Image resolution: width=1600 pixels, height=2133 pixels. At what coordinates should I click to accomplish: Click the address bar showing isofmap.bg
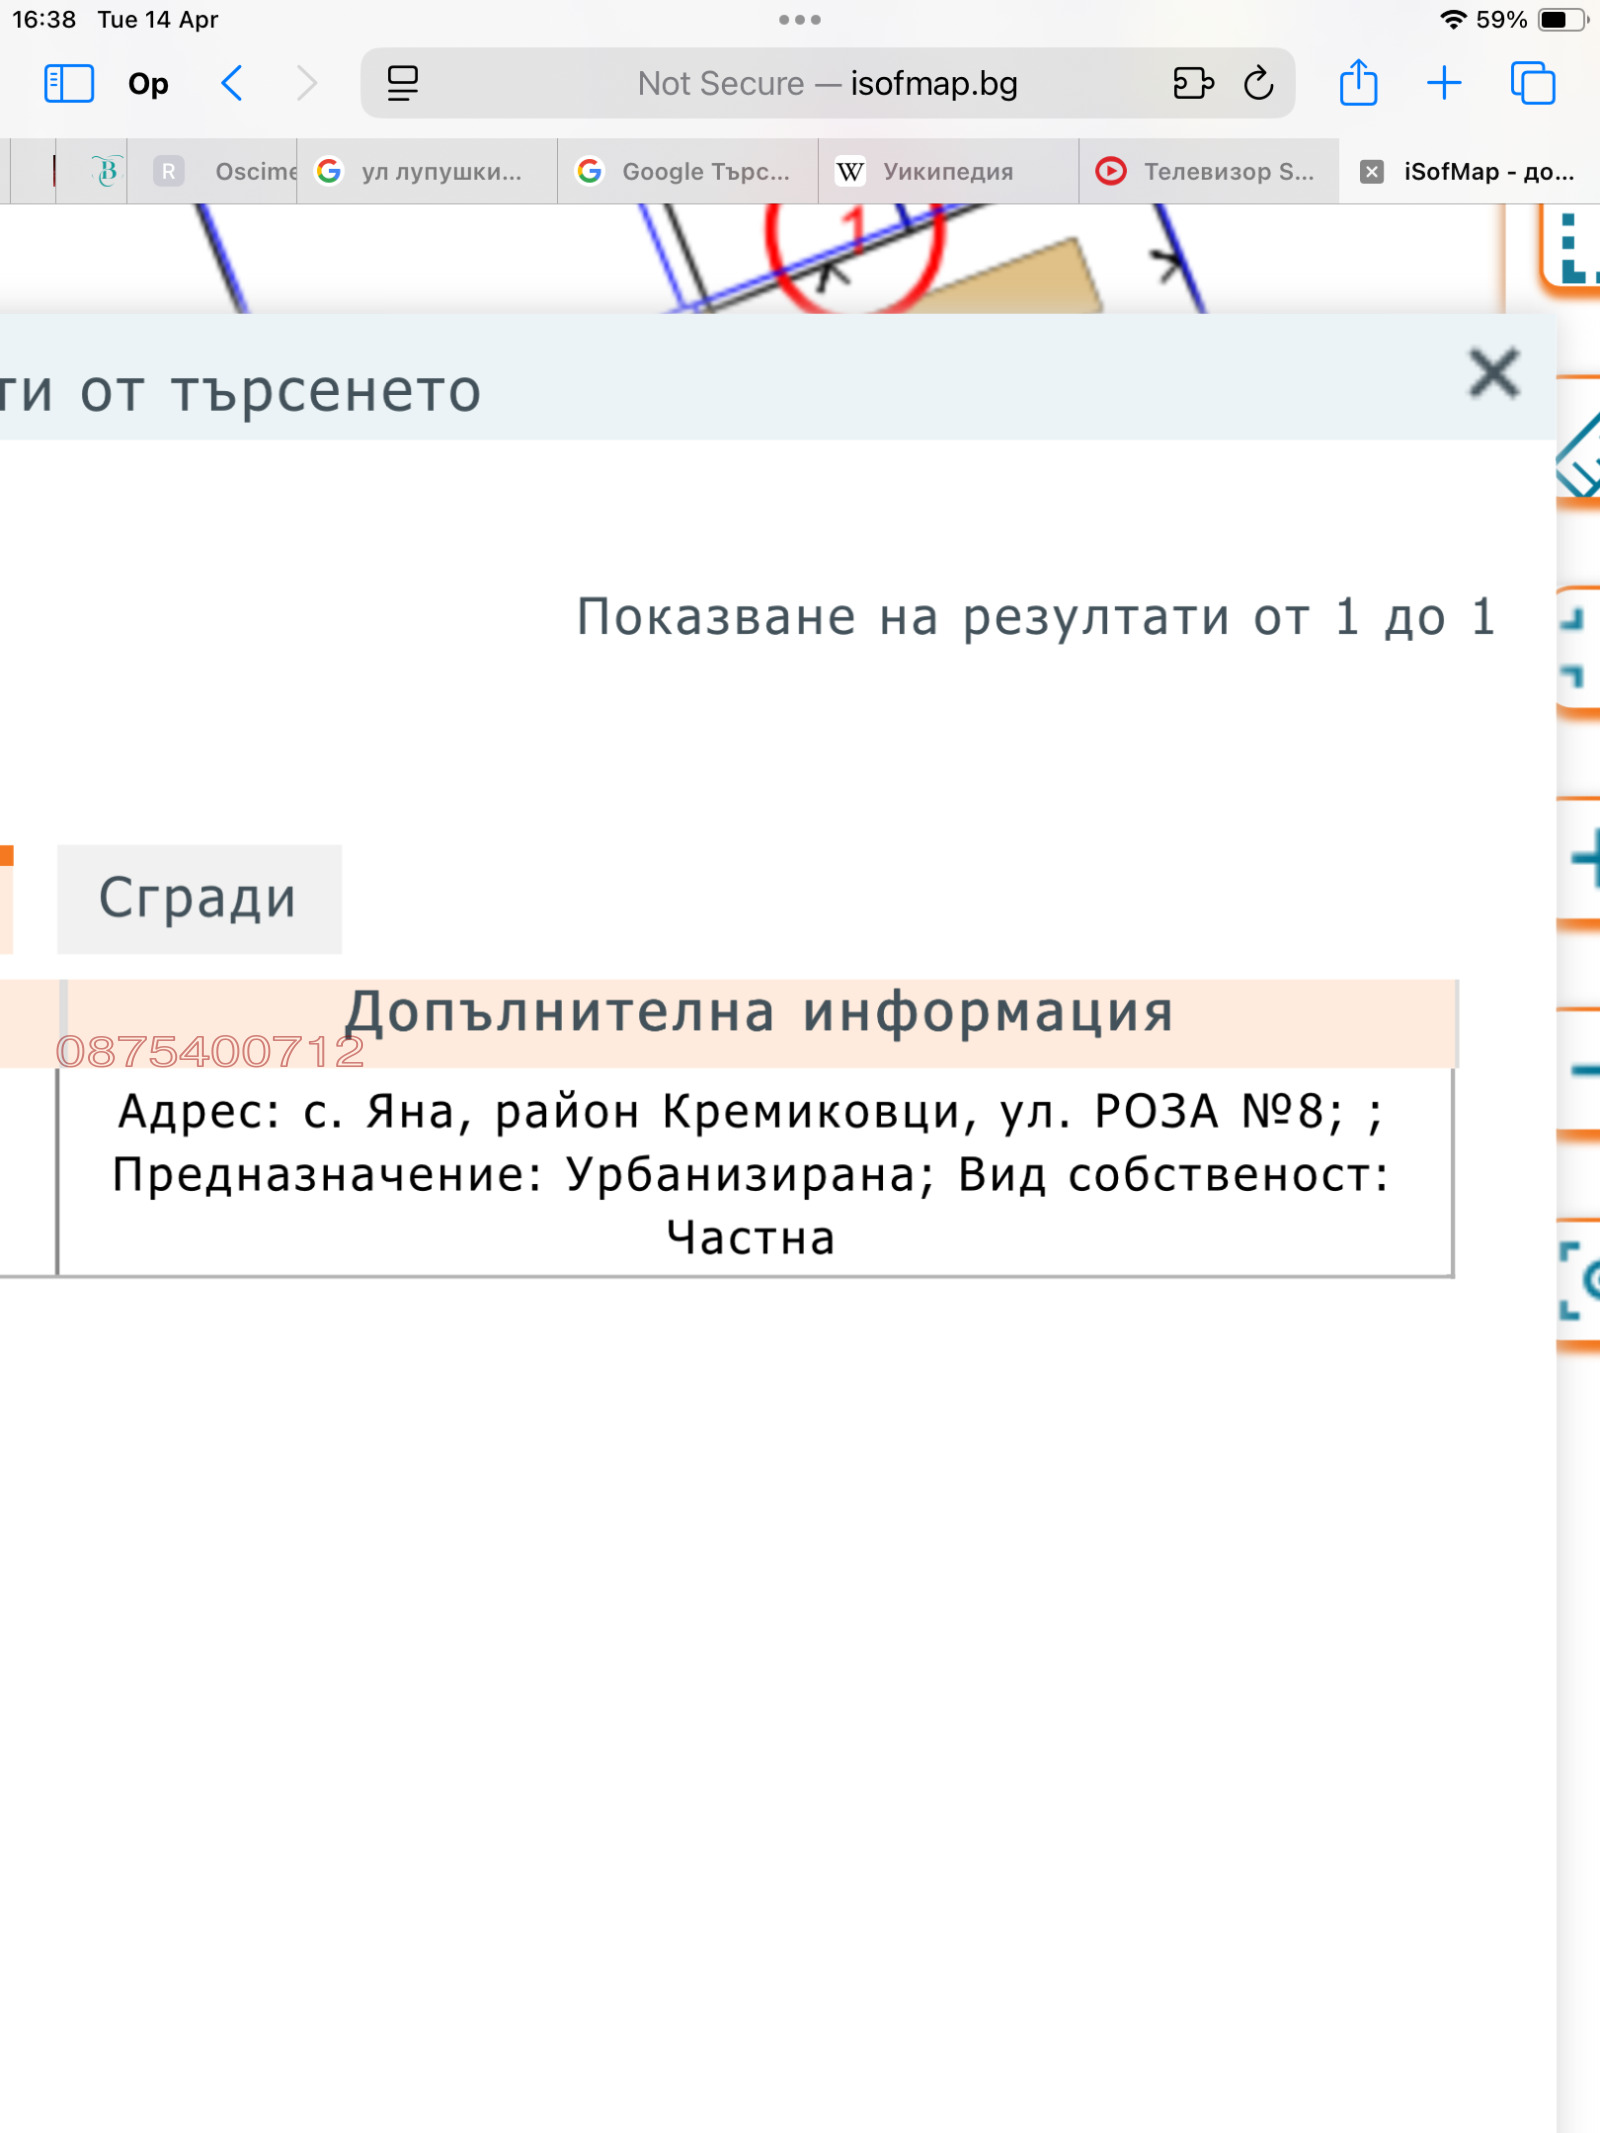(x=830, y=83)
